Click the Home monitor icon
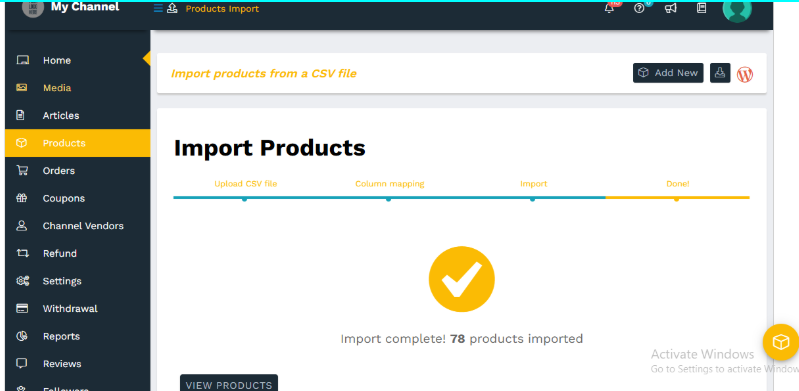The image size is (799, 391). (22, 60)
